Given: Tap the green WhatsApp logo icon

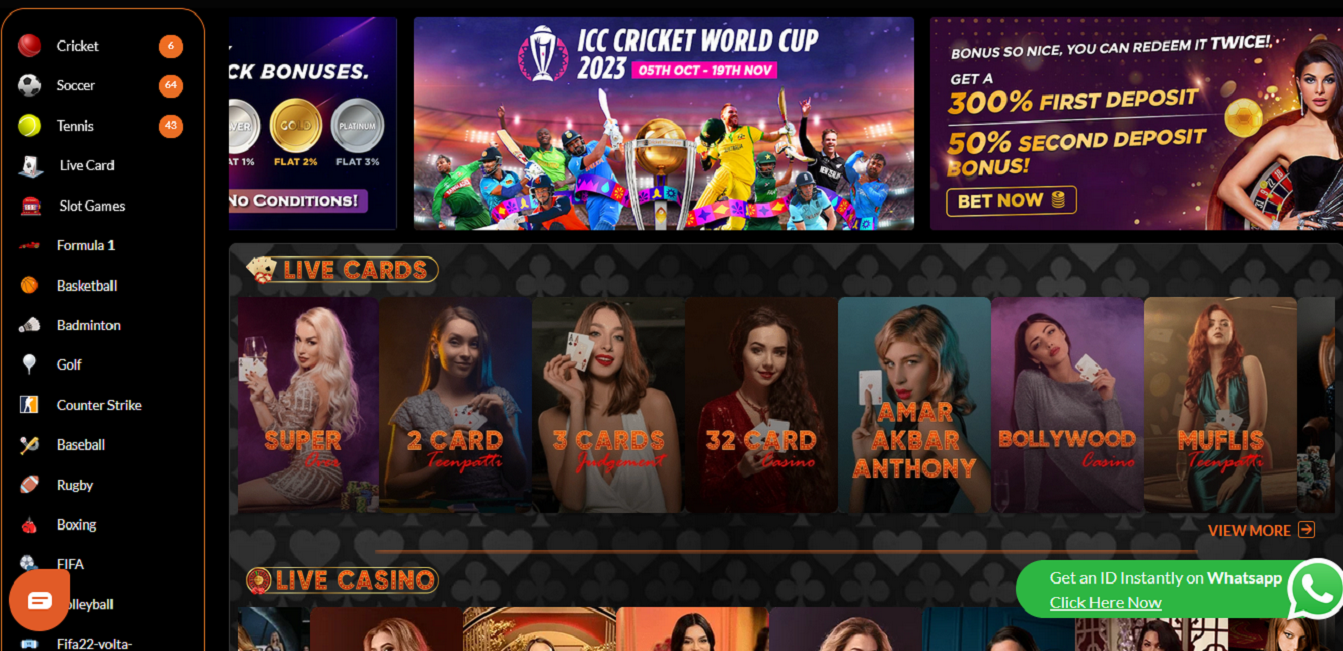Looking at the screenshot, I should (1316, 590).
